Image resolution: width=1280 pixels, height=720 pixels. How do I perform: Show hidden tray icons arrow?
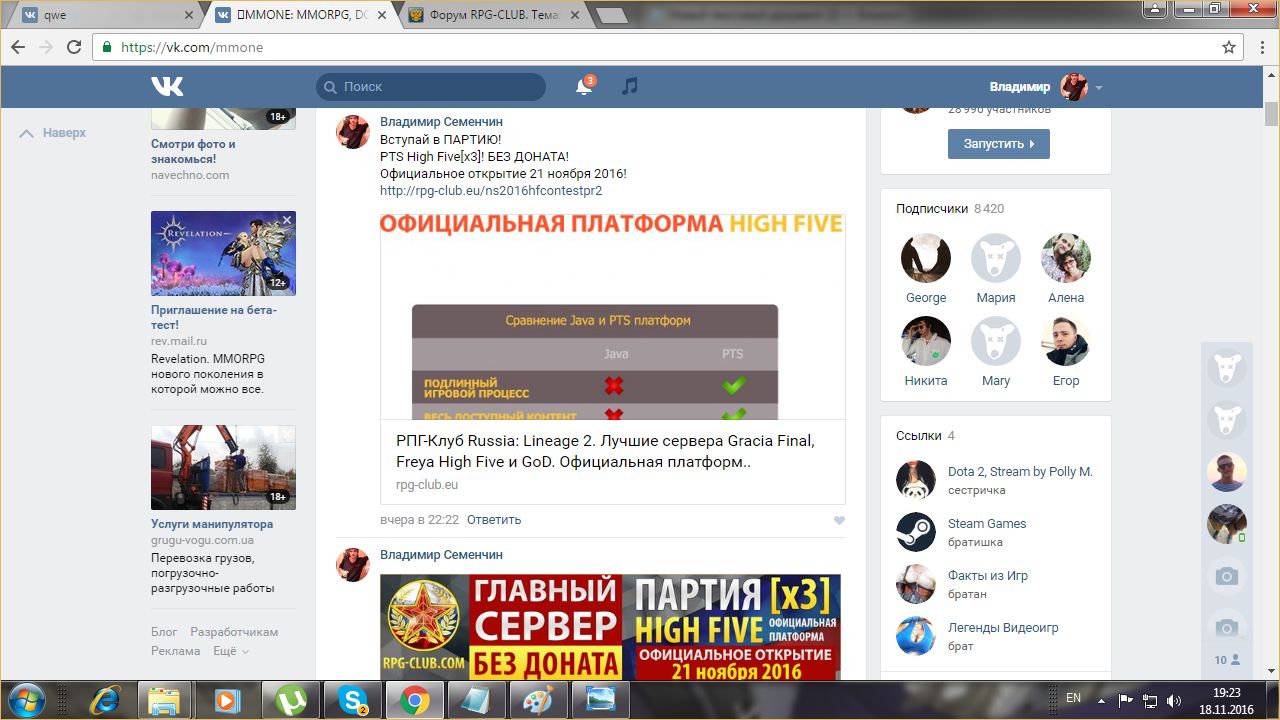pos(1101,700)
